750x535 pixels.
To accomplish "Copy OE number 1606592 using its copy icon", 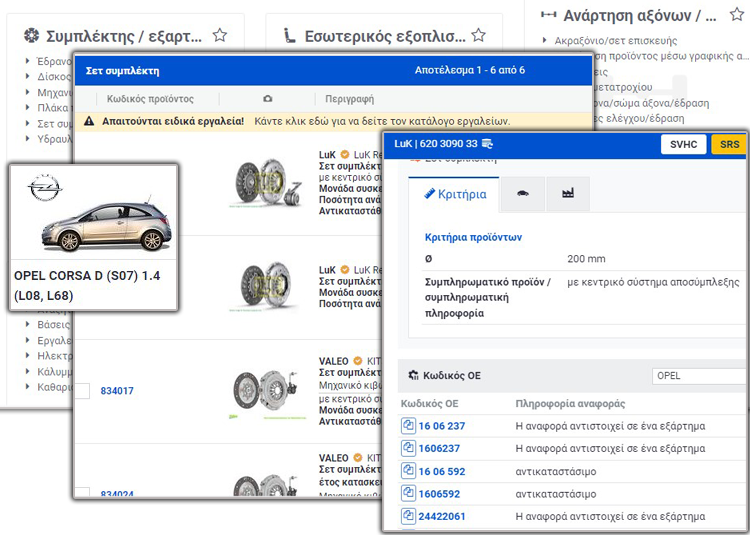I will point(408,493).
